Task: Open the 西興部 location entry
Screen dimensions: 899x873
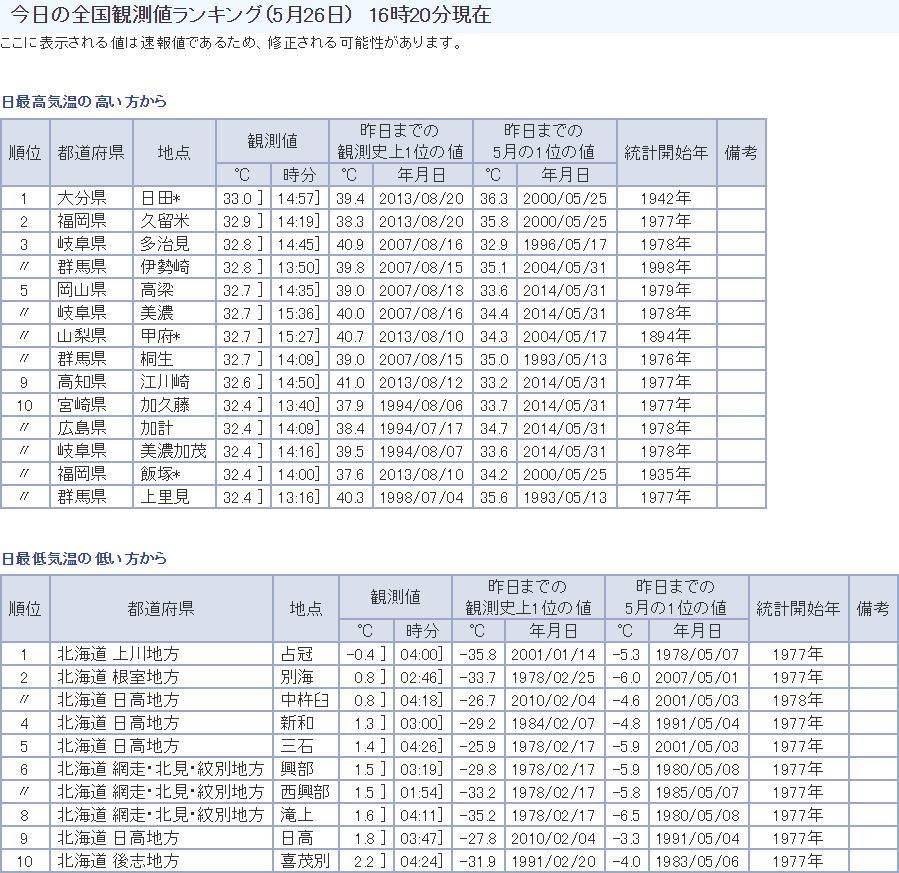Action: [304, 792]
